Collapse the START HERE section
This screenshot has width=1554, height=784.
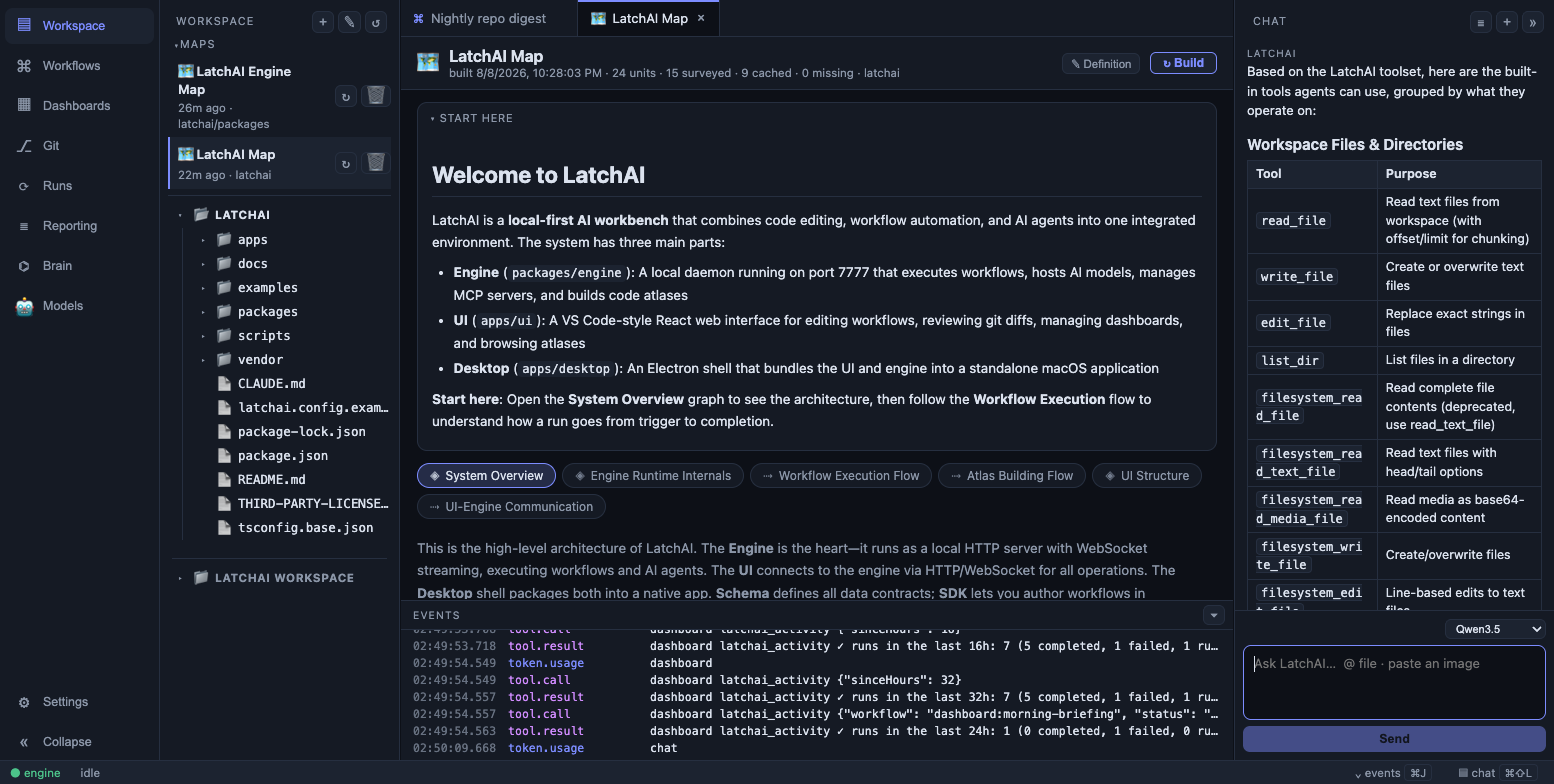point(472,118)
